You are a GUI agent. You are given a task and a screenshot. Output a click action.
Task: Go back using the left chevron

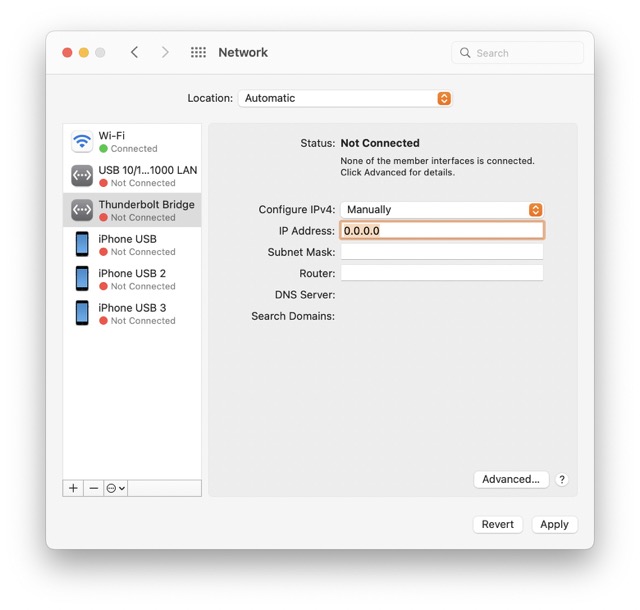coord(135,53)
